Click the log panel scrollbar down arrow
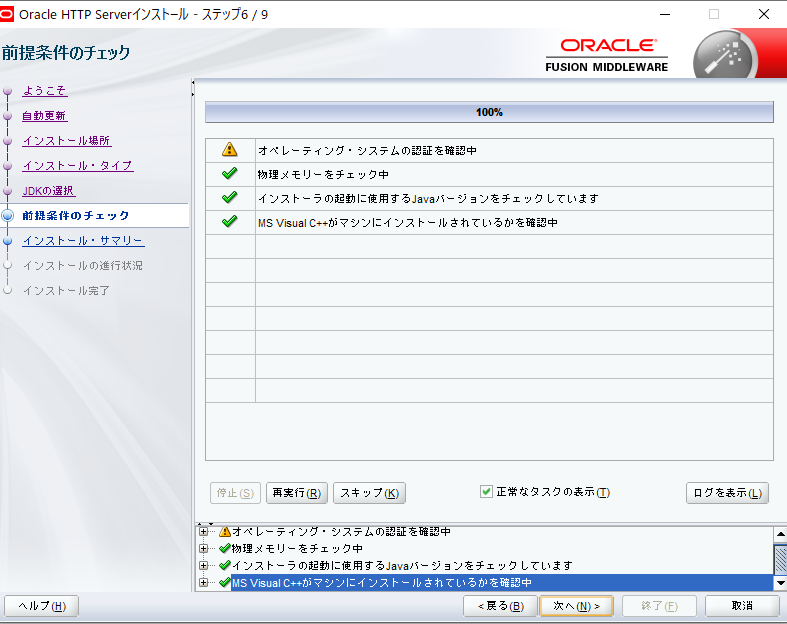The height and width of the screenshot is (624, 787). tap(780, 583)
